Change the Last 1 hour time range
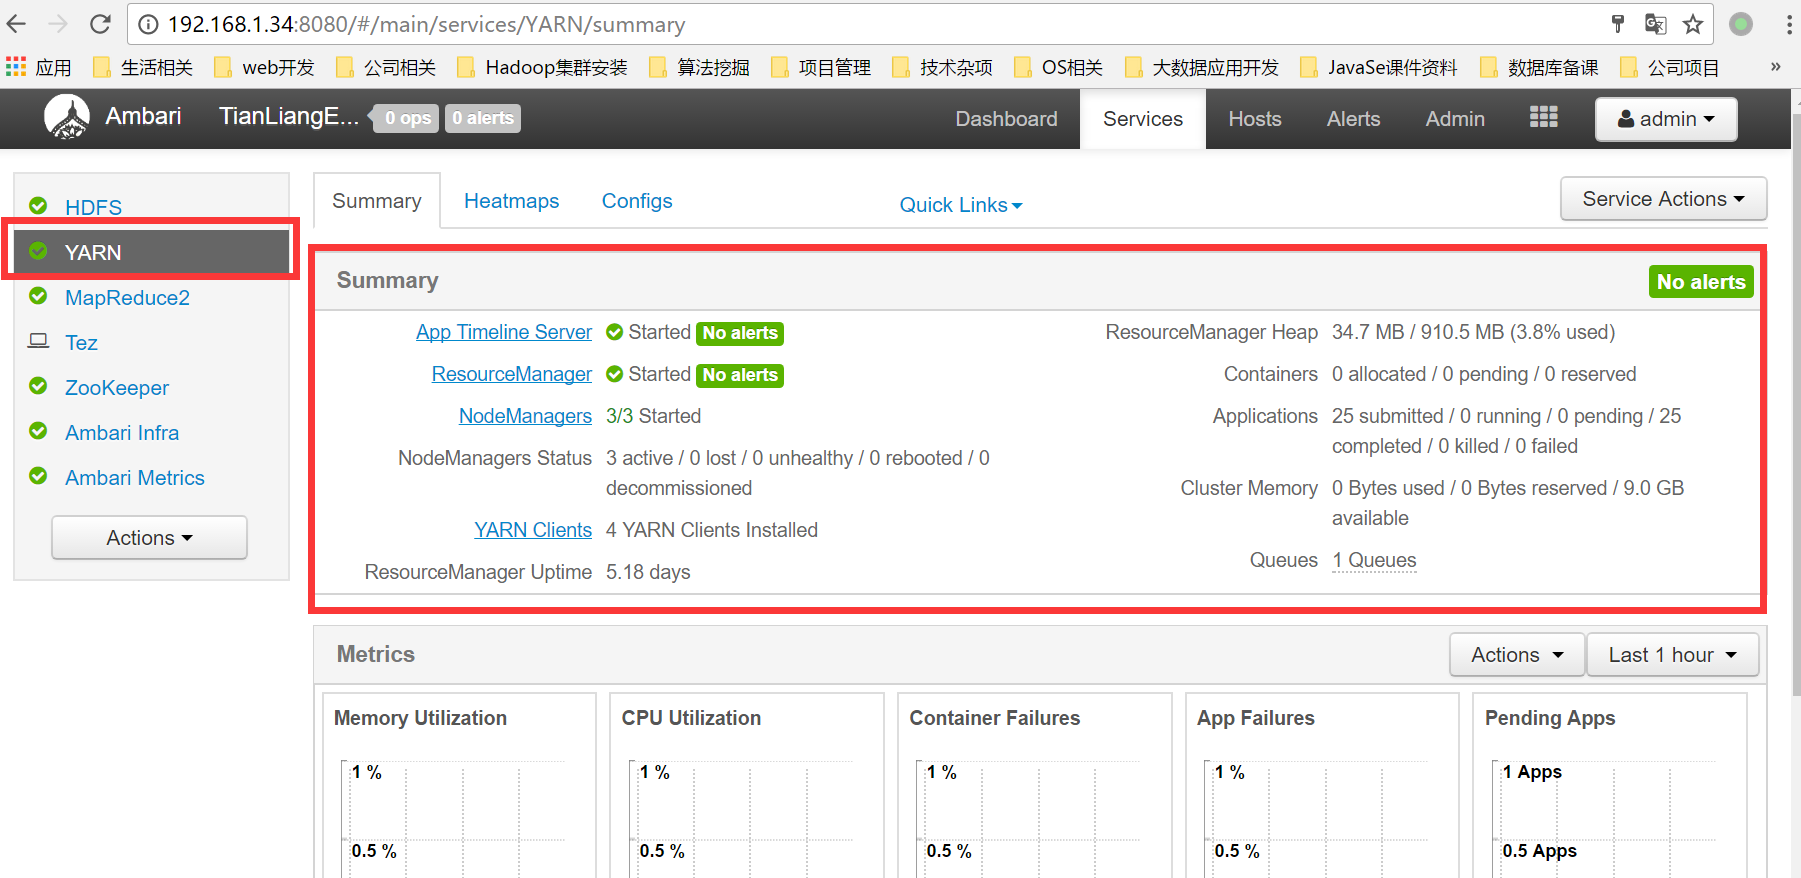The height and width of the screenshot is (878, 1801). [x=1672, y=655]
